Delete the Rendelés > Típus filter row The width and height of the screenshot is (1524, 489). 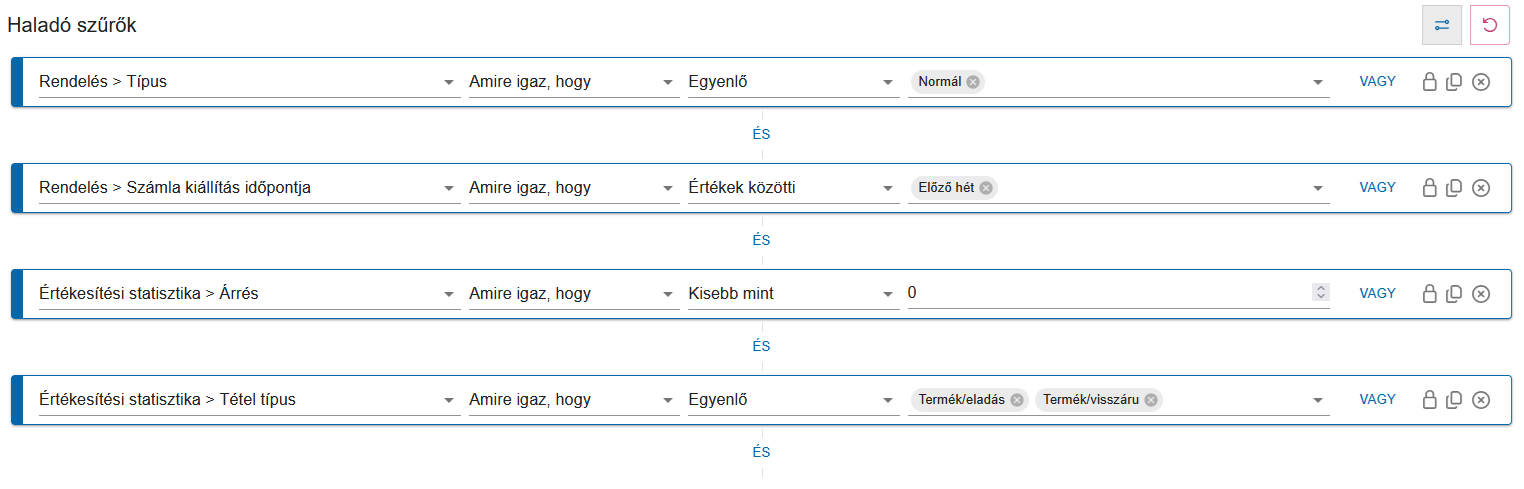[1481, 82]
